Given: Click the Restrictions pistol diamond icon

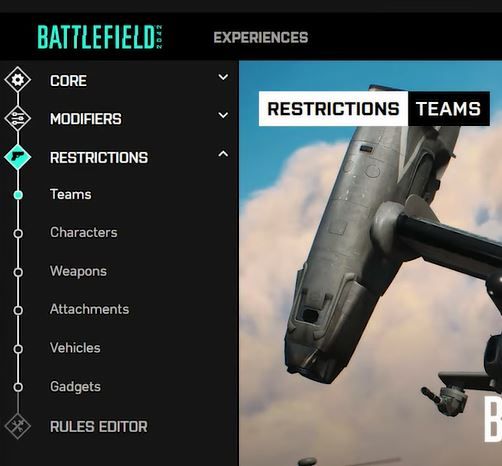Looking at the screenshot, I should click(18, 157).
